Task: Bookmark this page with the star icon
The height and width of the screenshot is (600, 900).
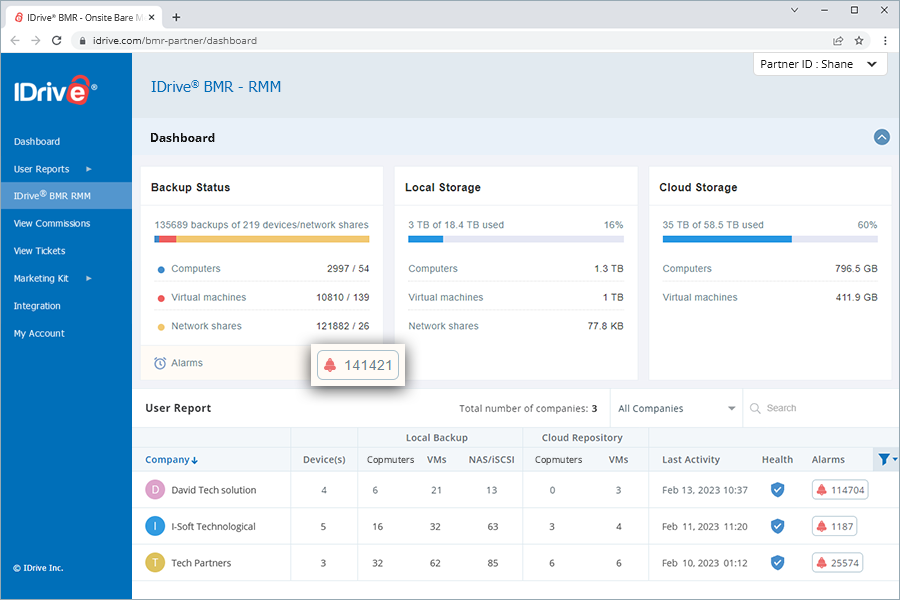Action: tap(859, 41)
